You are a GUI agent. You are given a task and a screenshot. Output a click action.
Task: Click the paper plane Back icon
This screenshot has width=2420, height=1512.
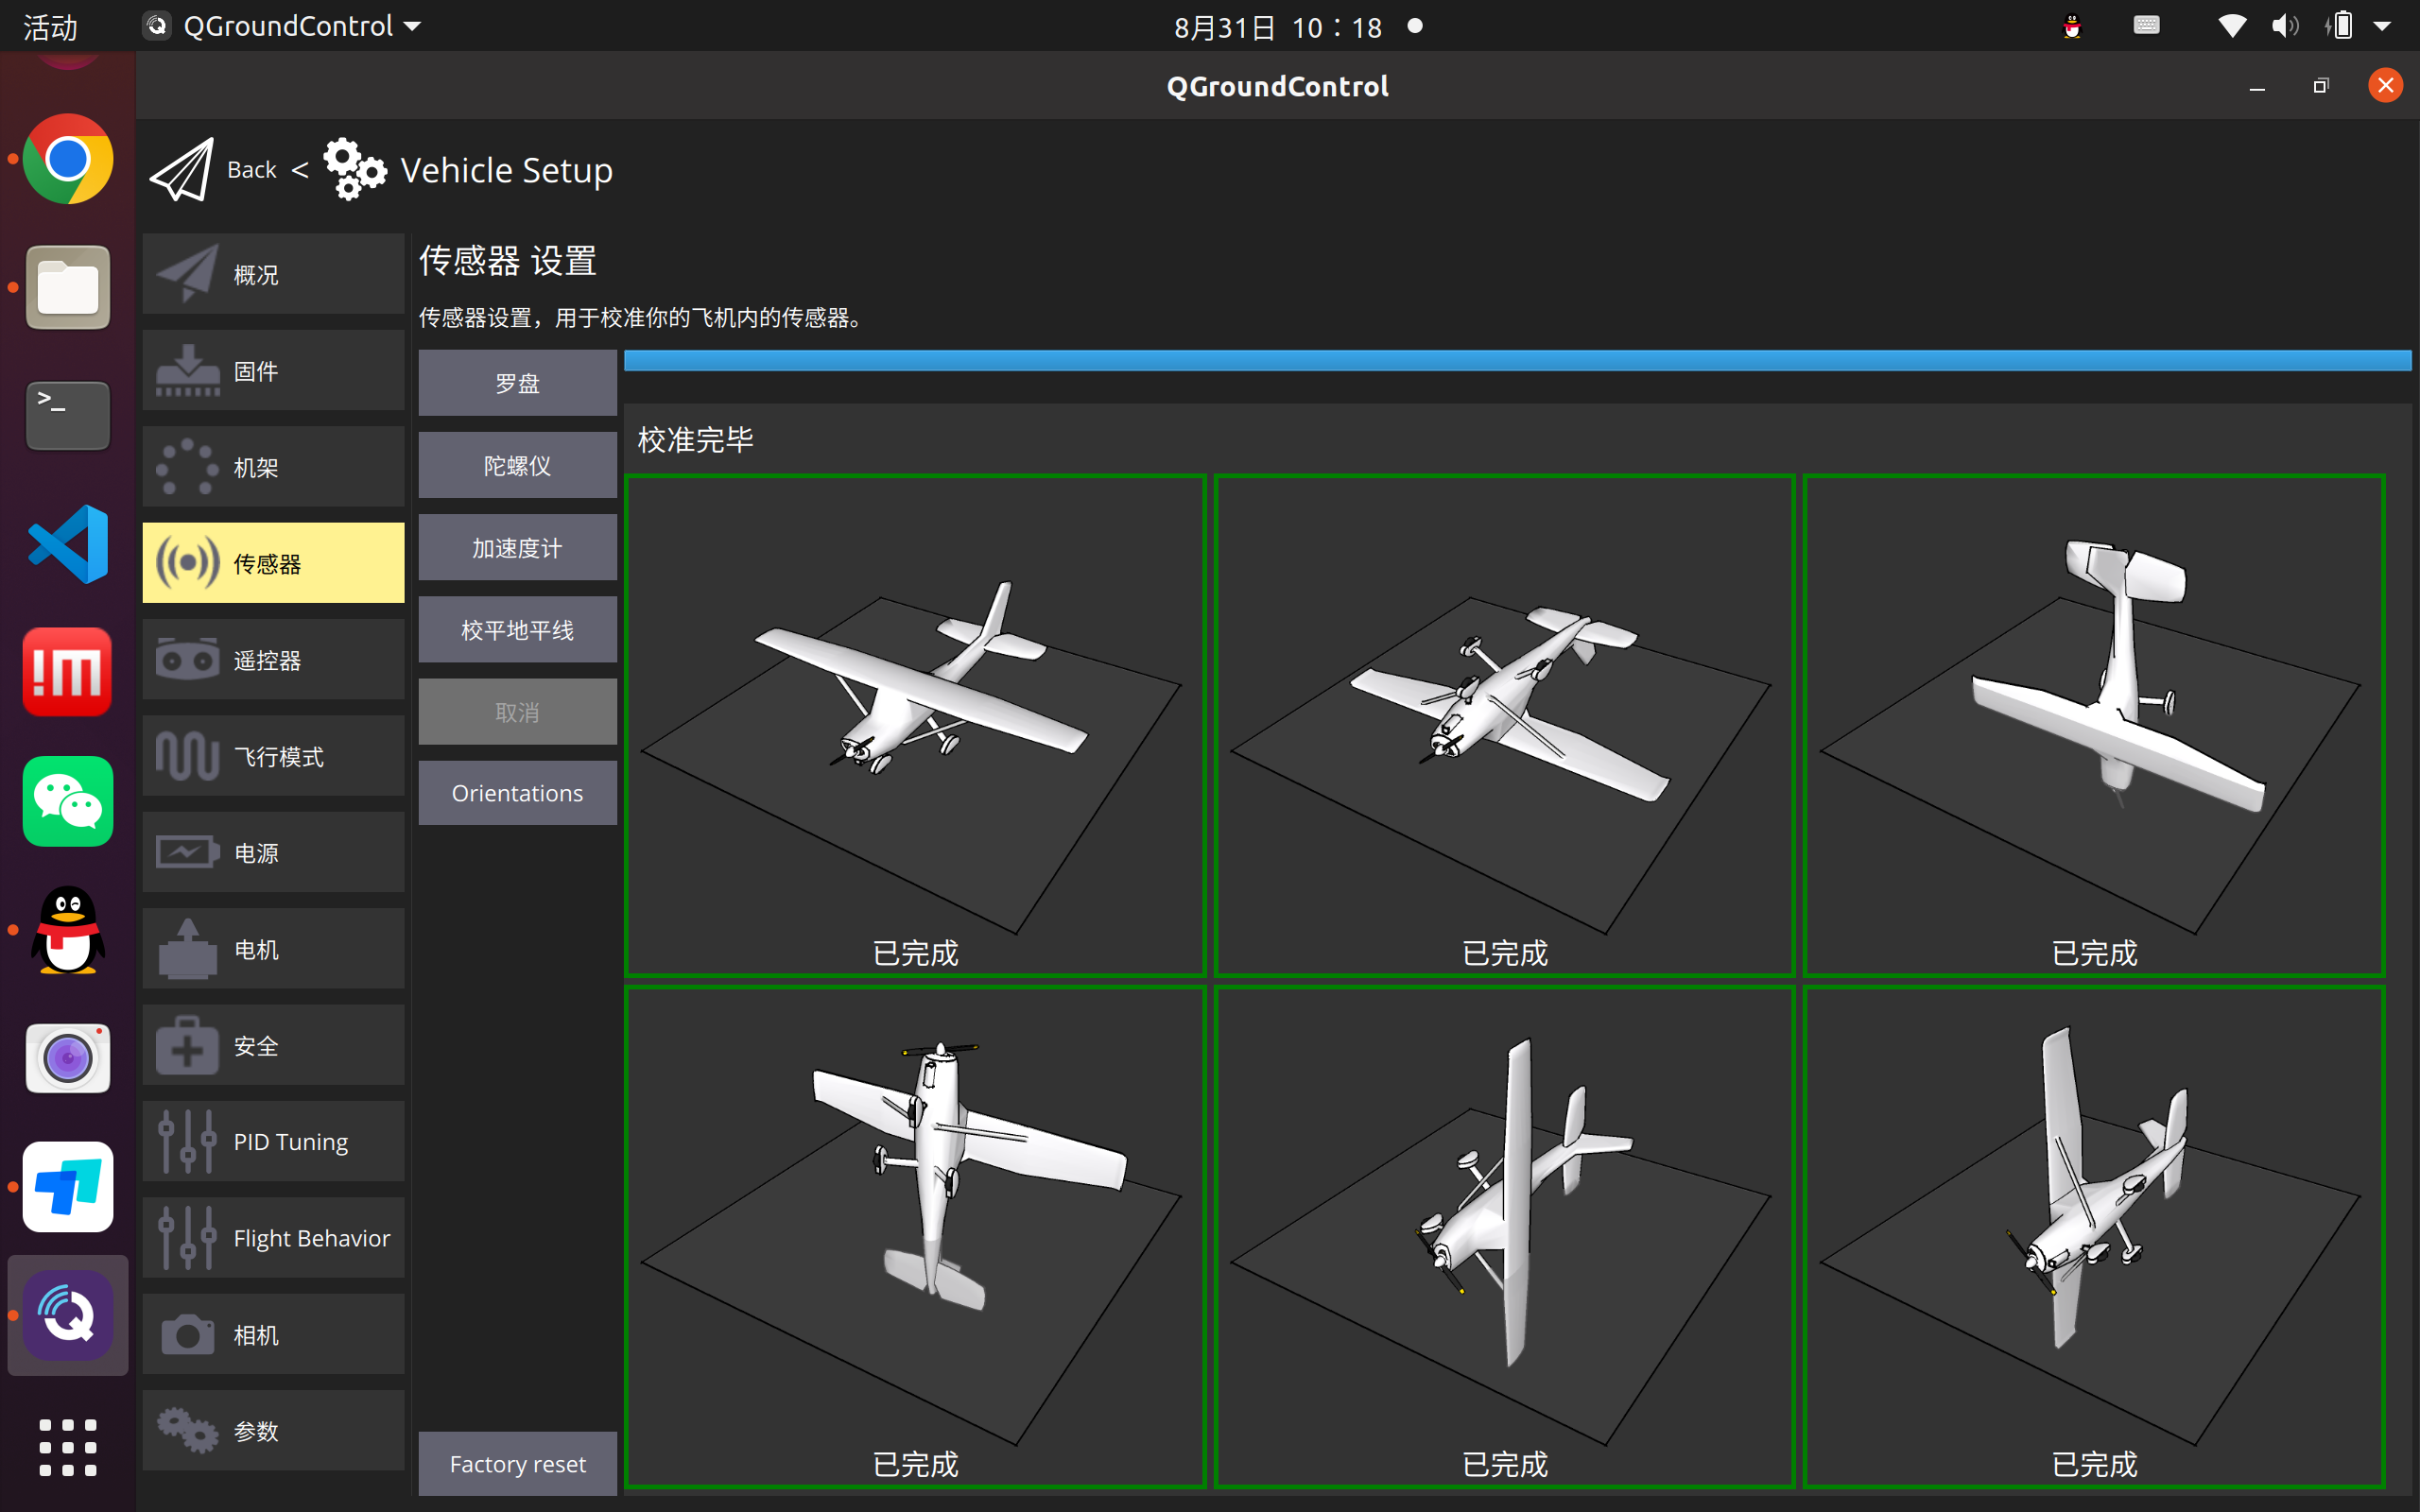point(181,170)
